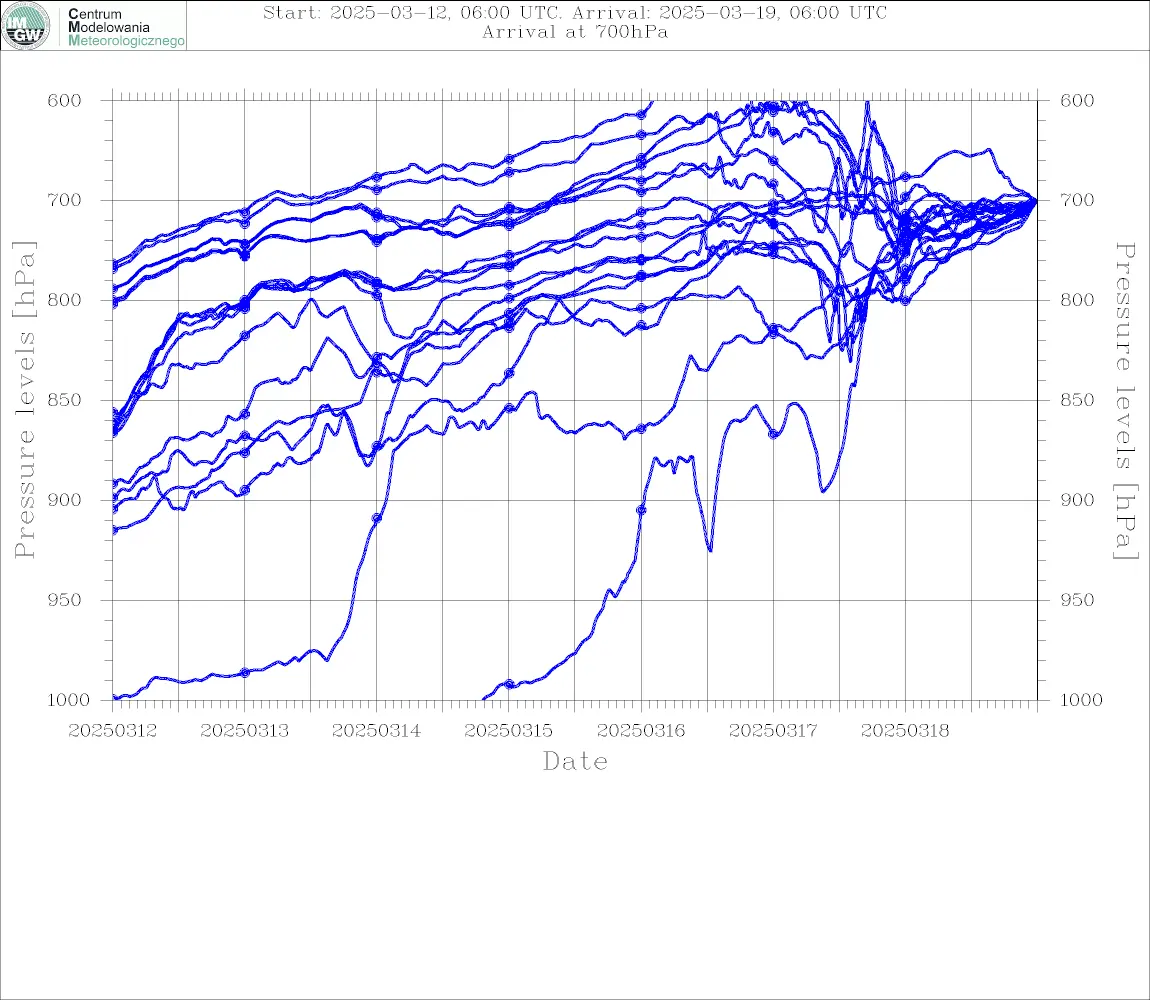Image resolution: width=1150 pixels, height=1000 pixels.
Task: Click the 20250313 date label
Action: pos(245,731)
